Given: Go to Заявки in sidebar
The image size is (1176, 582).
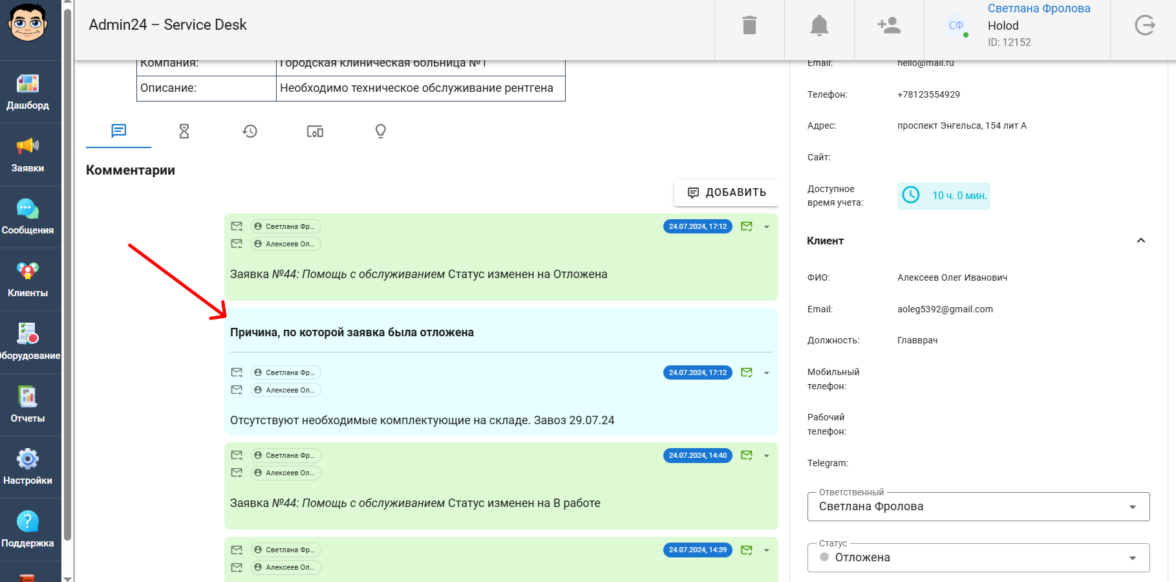Looking at the screenshot, I should [x=28, y=155].
